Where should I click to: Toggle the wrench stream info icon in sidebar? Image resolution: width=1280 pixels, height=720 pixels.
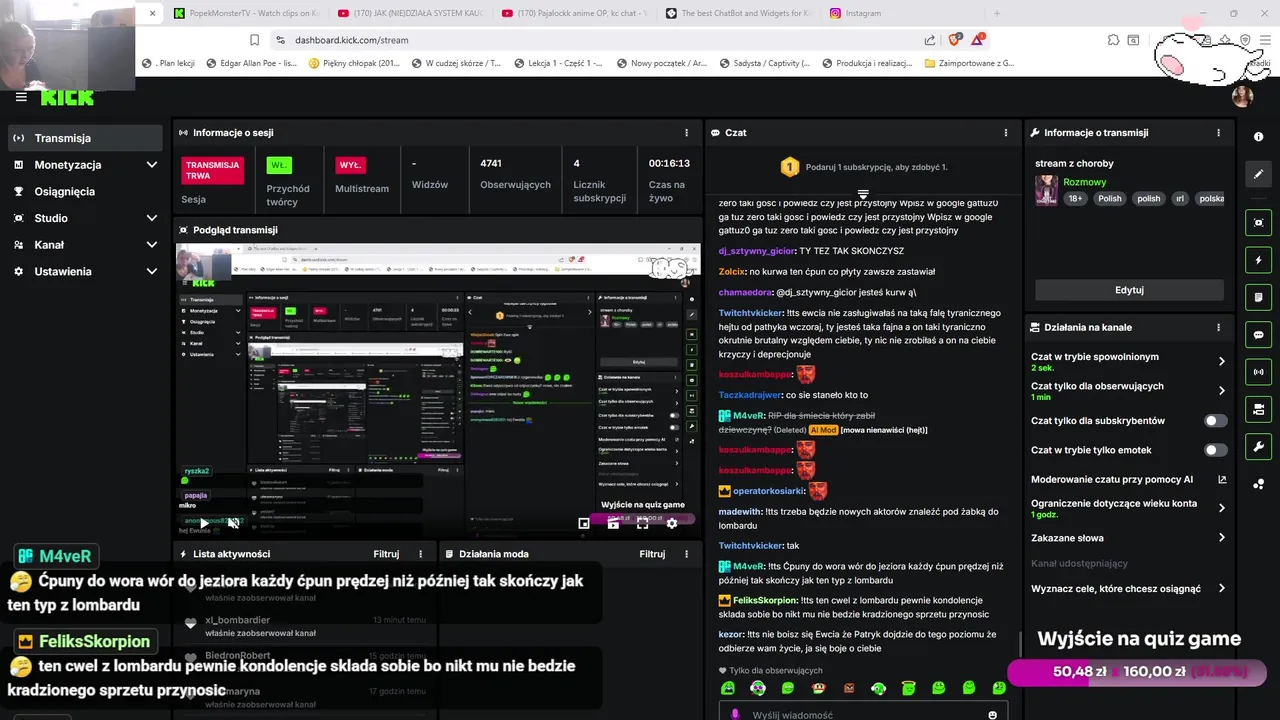pyautogui.click(x=1258, y=446)
